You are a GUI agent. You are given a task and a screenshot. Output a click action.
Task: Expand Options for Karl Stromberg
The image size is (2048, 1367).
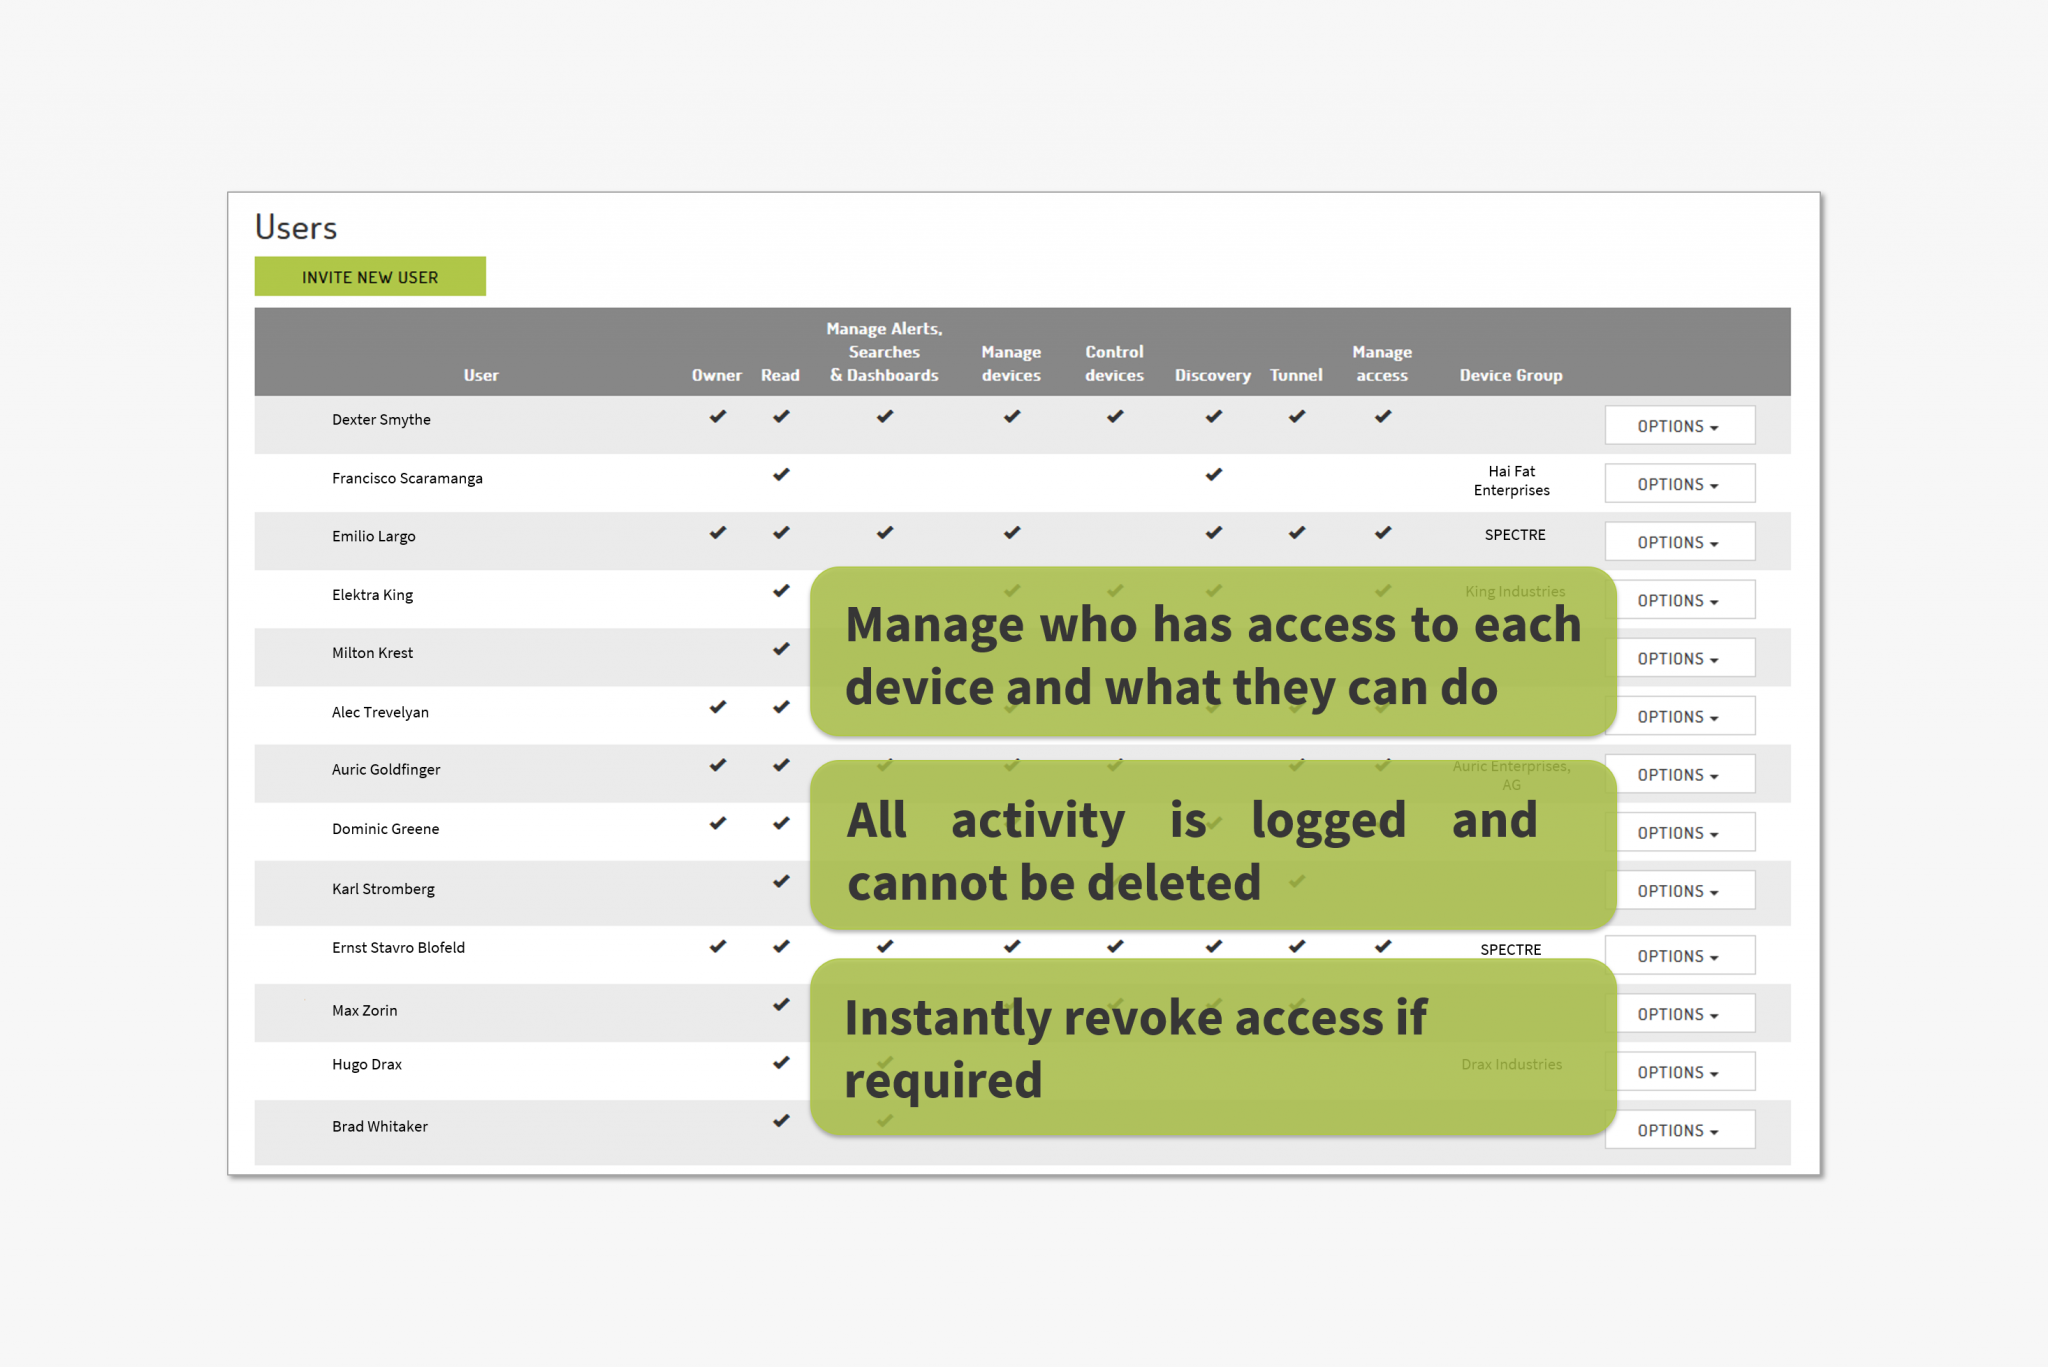click(1679, 890)
